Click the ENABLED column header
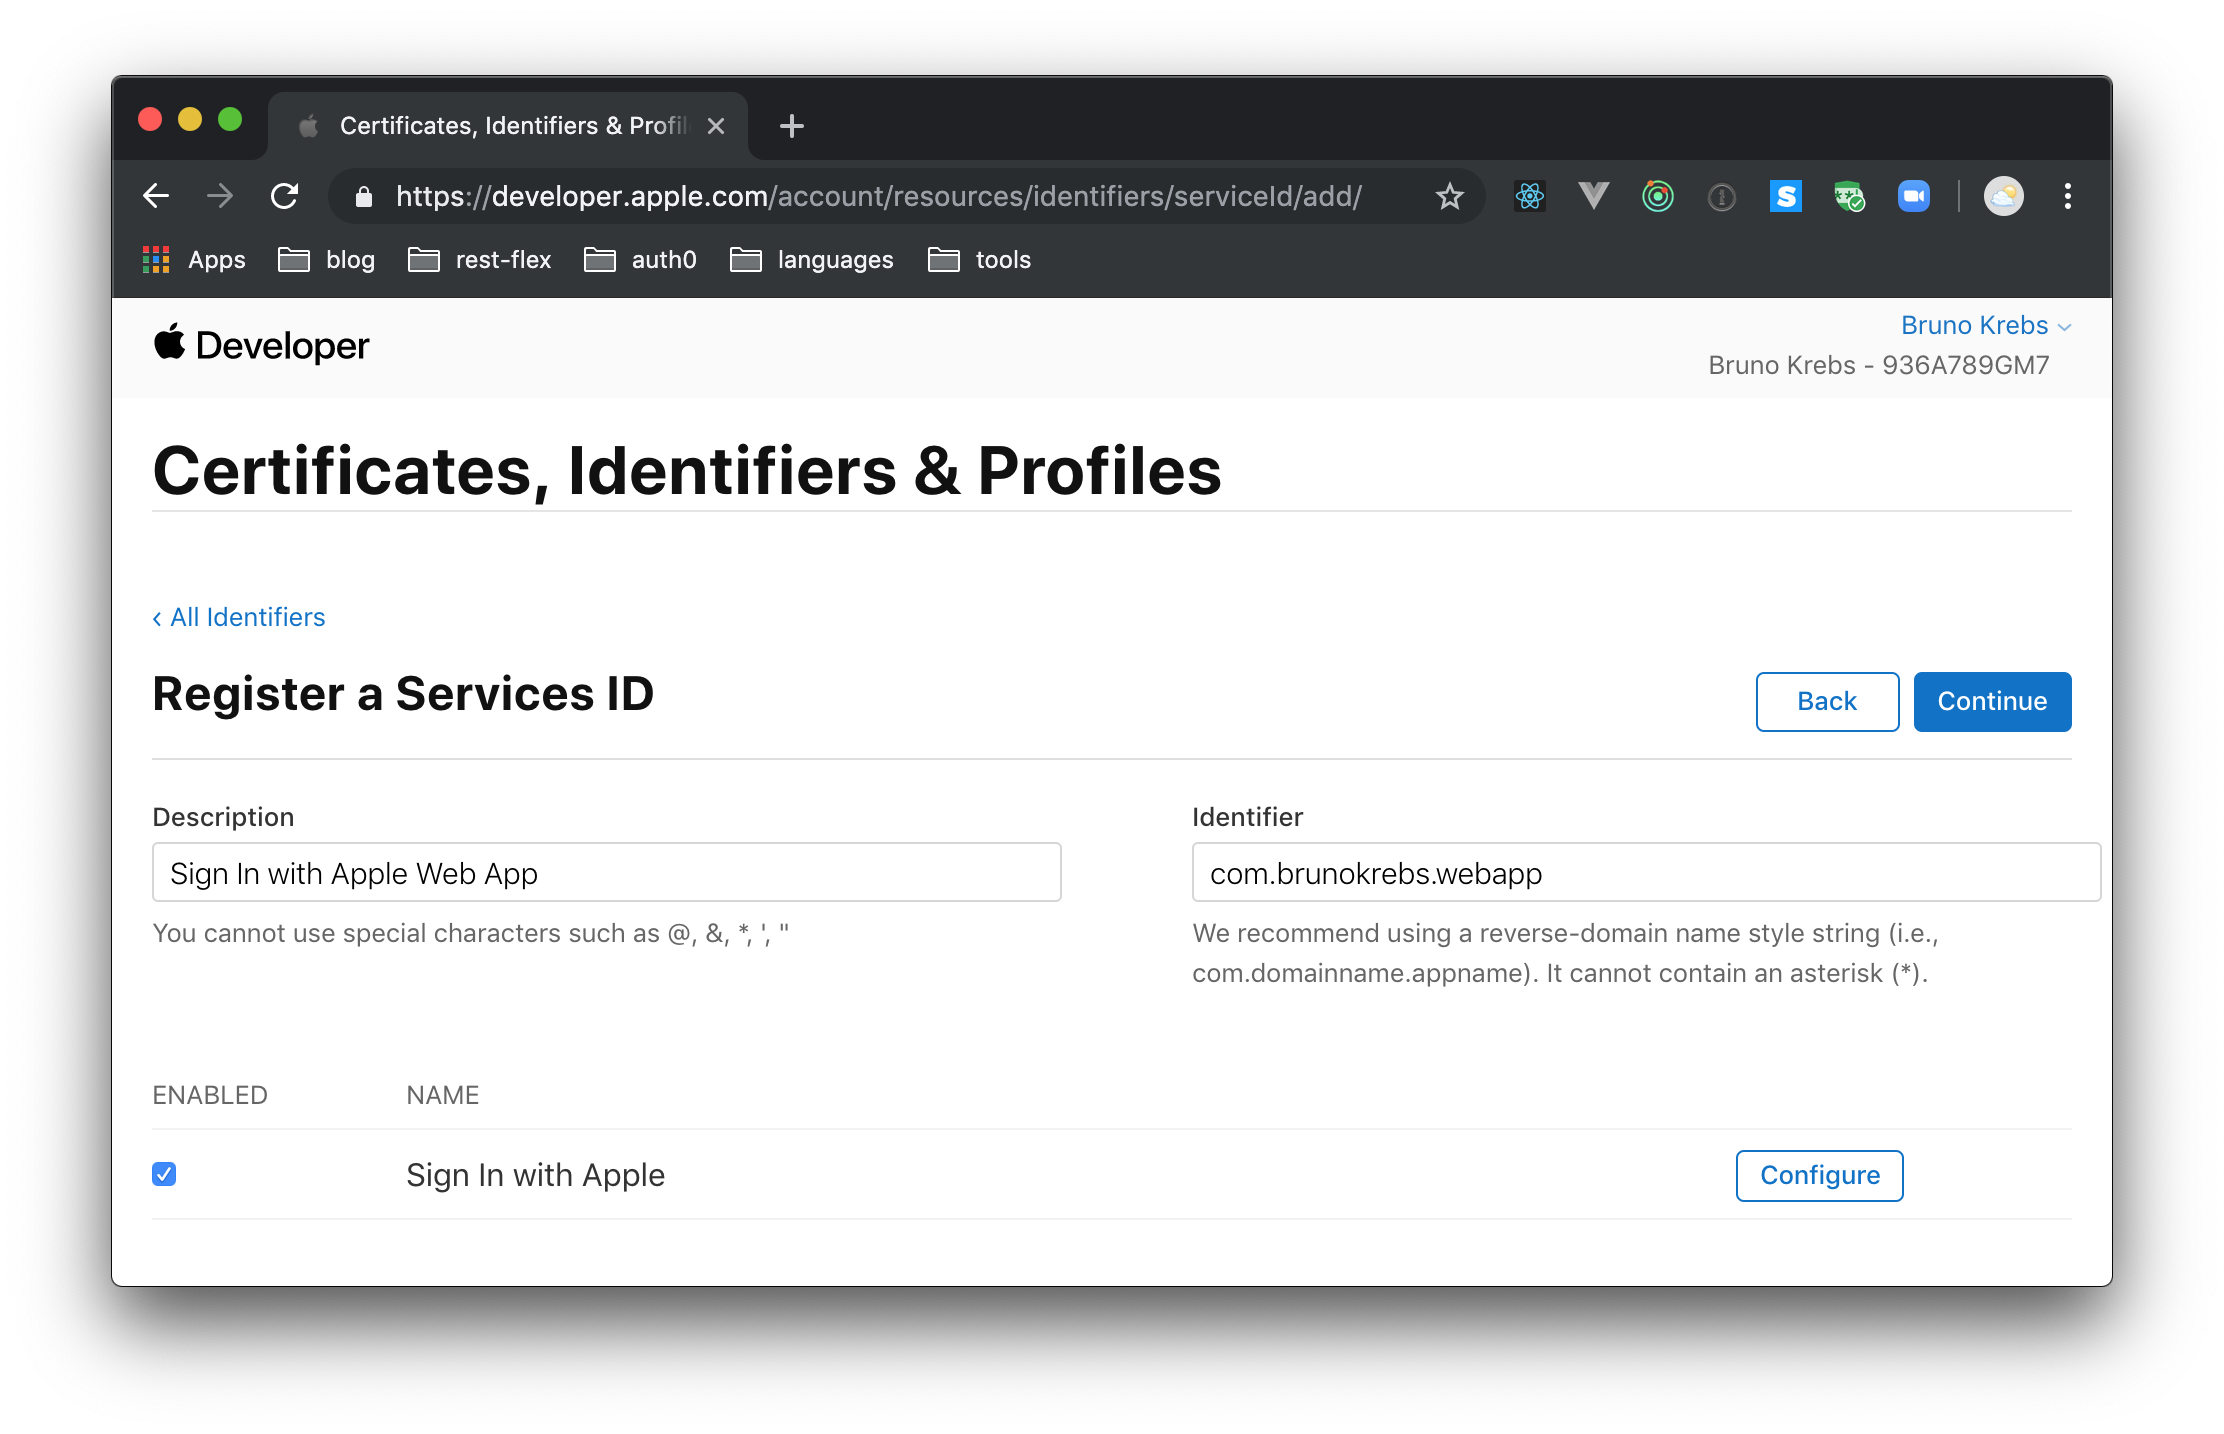The height and width of the screenshot is (1434, 2224). tap(210, 1096)
